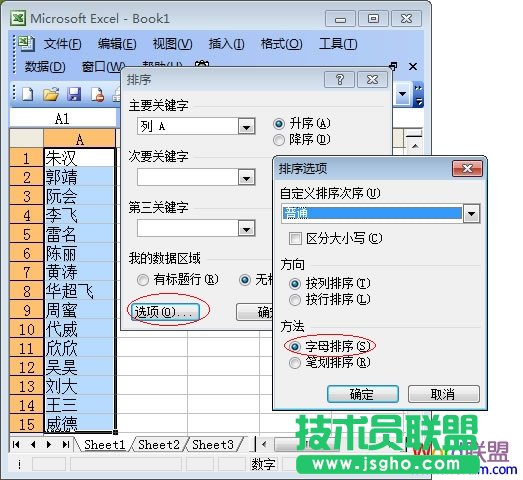Switch to Sheet3 tab
Viewport: 523px width, 480px height.
point(213,444)
